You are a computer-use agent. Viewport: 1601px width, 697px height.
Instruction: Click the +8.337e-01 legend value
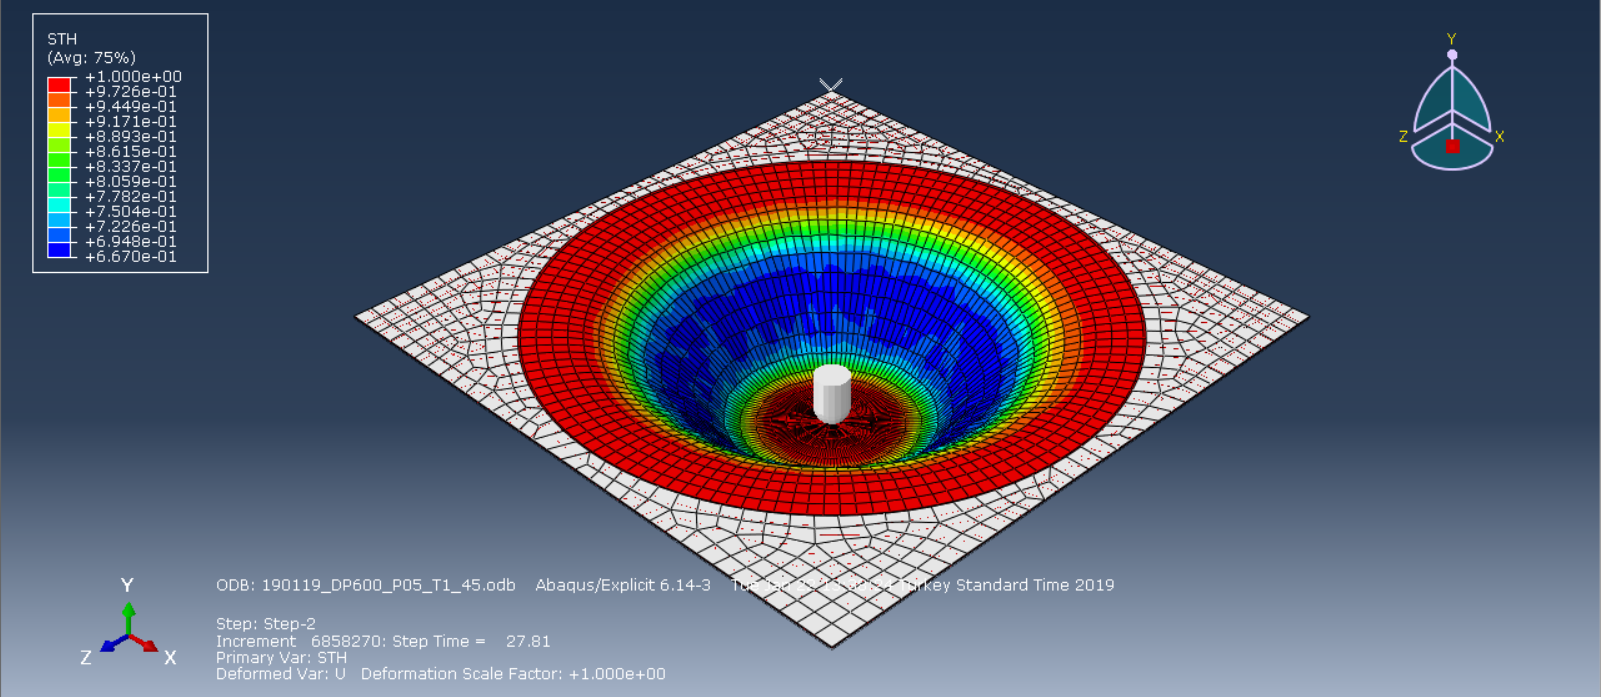pos(131,167)
